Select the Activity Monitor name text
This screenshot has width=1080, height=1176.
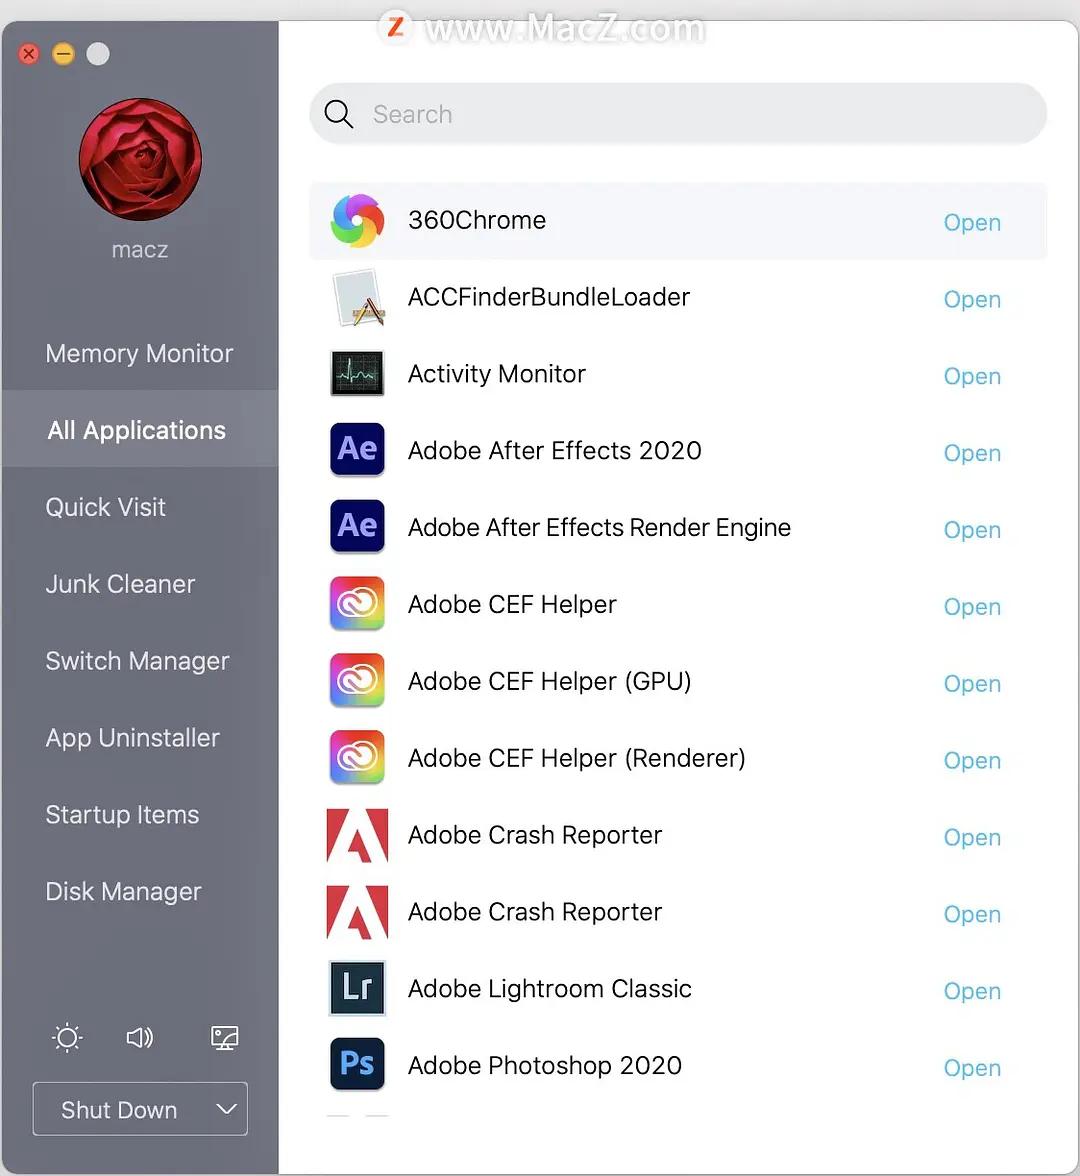[x=496, y=374]
